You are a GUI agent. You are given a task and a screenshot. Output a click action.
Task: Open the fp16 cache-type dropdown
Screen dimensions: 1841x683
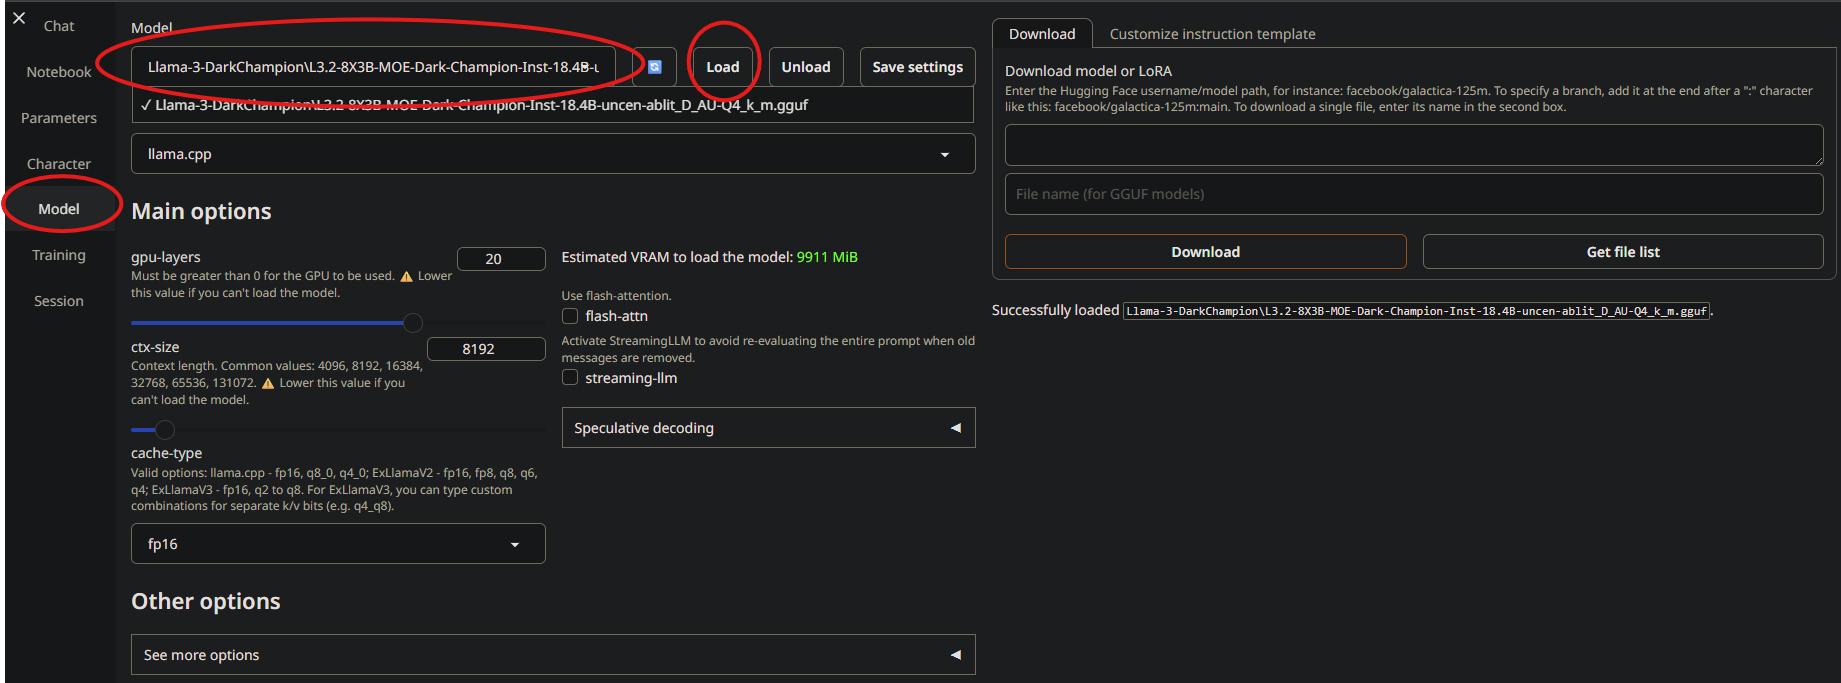point(338,544)
